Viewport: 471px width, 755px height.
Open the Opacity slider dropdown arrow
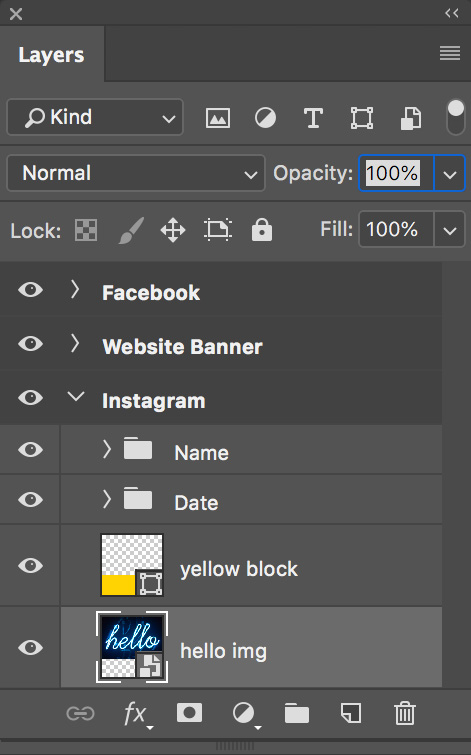pyautogui.click(x=450, y=174)
